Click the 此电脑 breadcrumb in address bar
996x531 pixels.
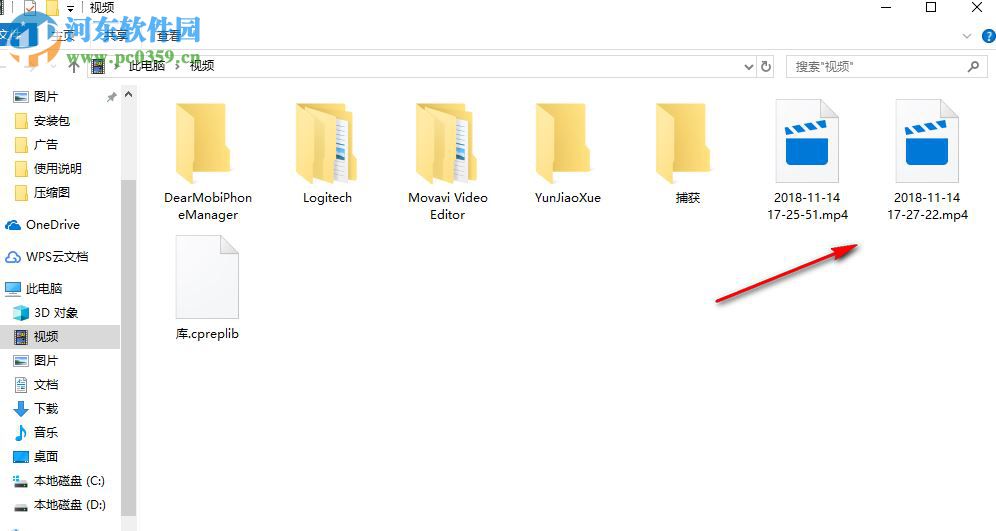(147, 65)
